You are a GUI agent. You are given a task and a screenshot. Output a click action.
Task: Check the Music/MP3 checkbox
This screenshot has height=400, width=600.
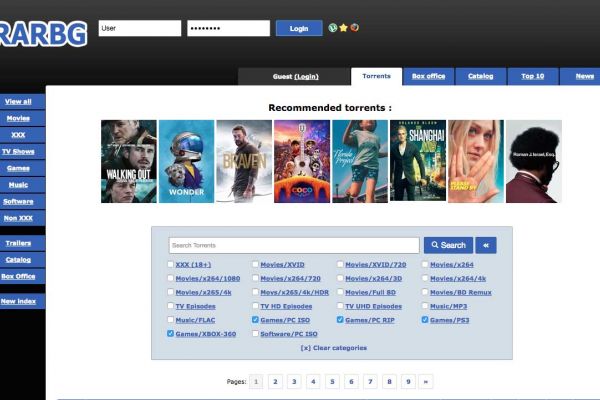tap(425, 305)
